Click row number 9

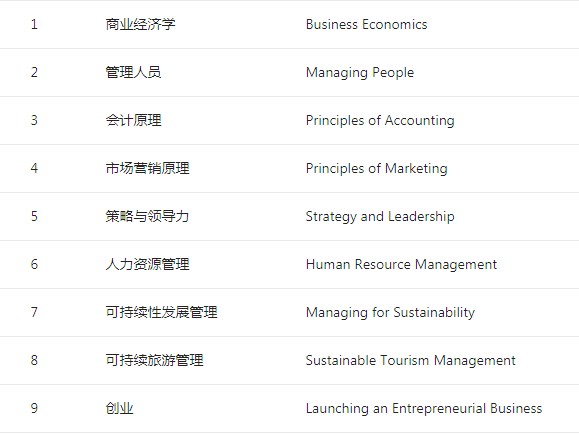tap(34, 409)
